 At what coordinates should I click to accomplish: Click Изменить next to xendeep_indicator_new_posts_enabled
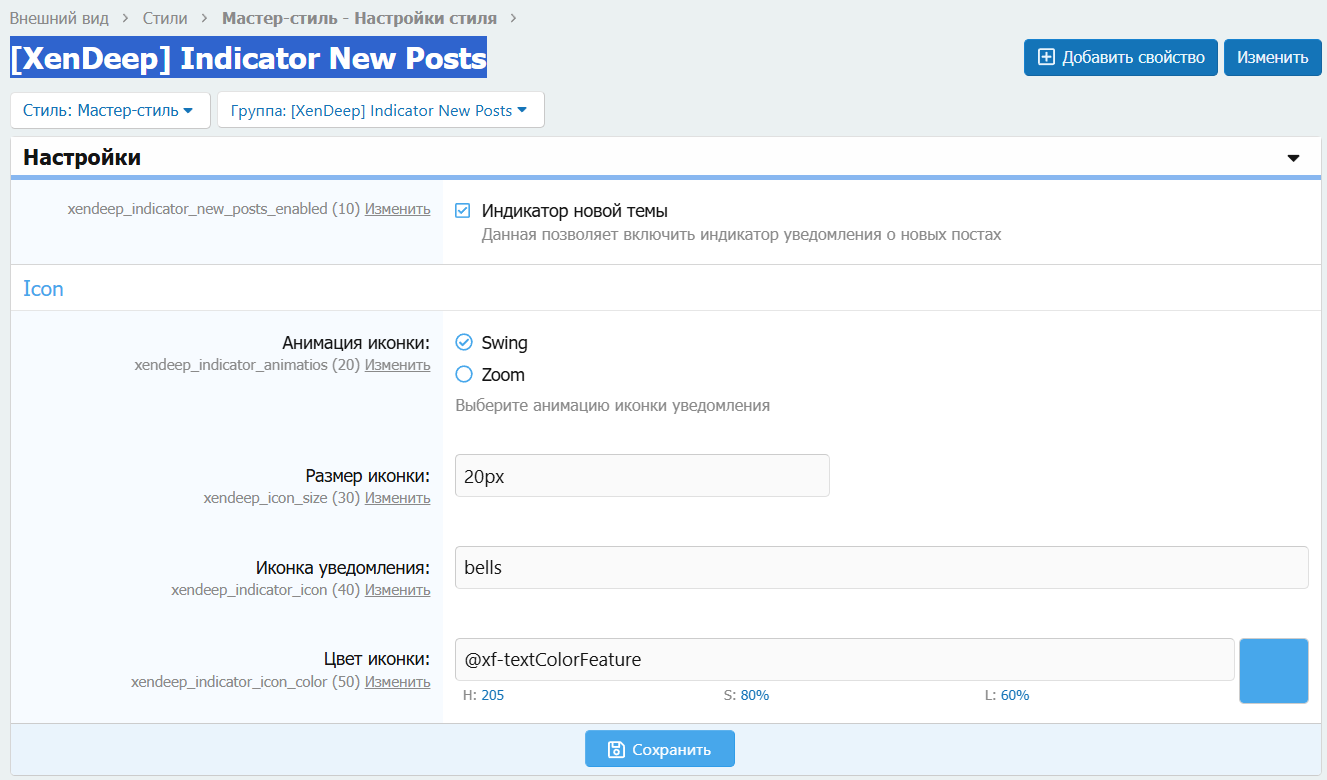[397, 209]
